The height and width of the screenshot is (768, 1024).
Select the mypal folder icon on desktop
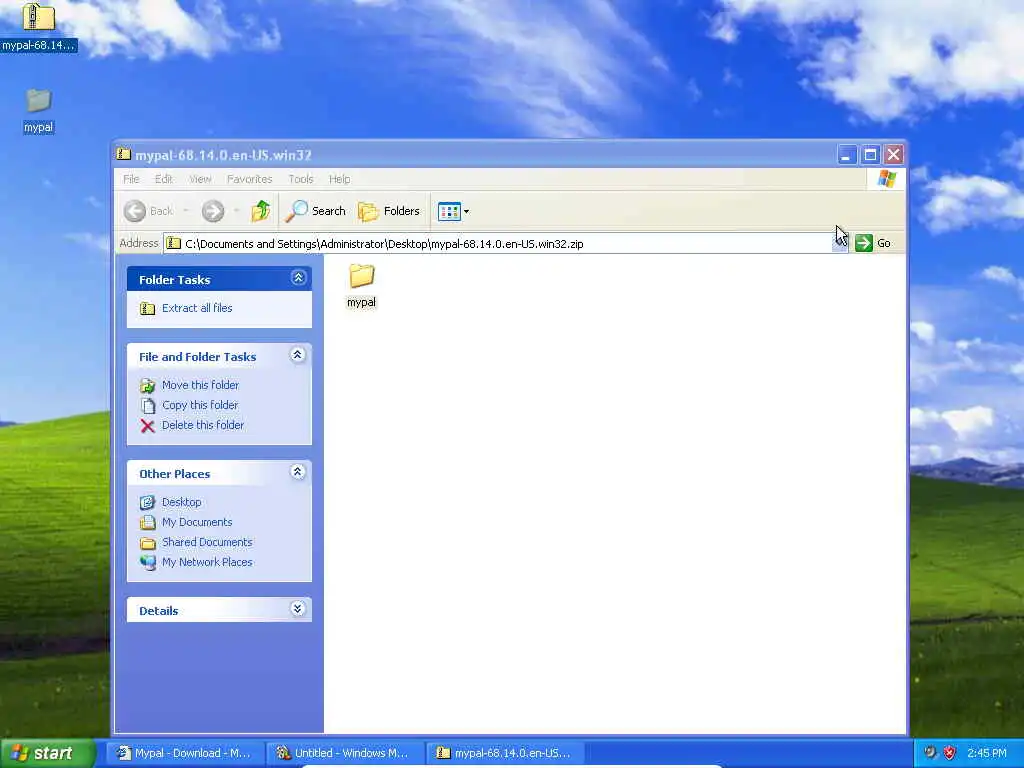click(39, 111)
